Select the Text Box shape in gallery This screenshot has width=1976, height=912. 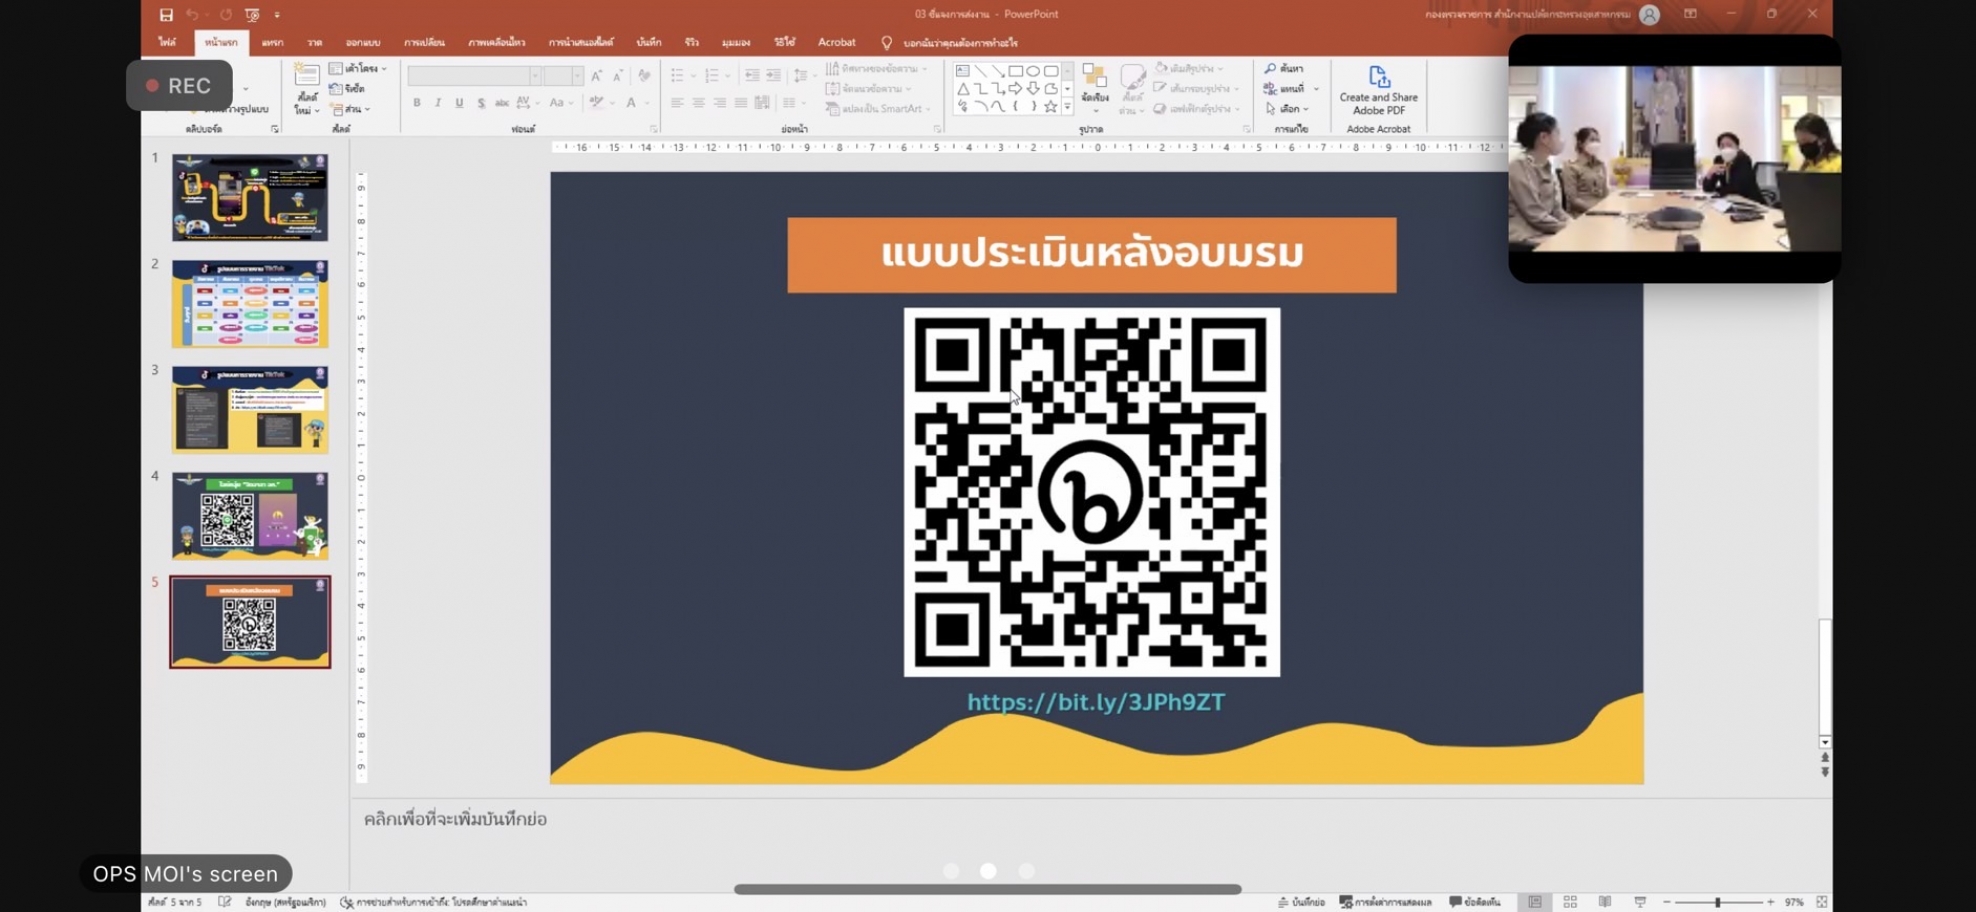pos(962,71)
